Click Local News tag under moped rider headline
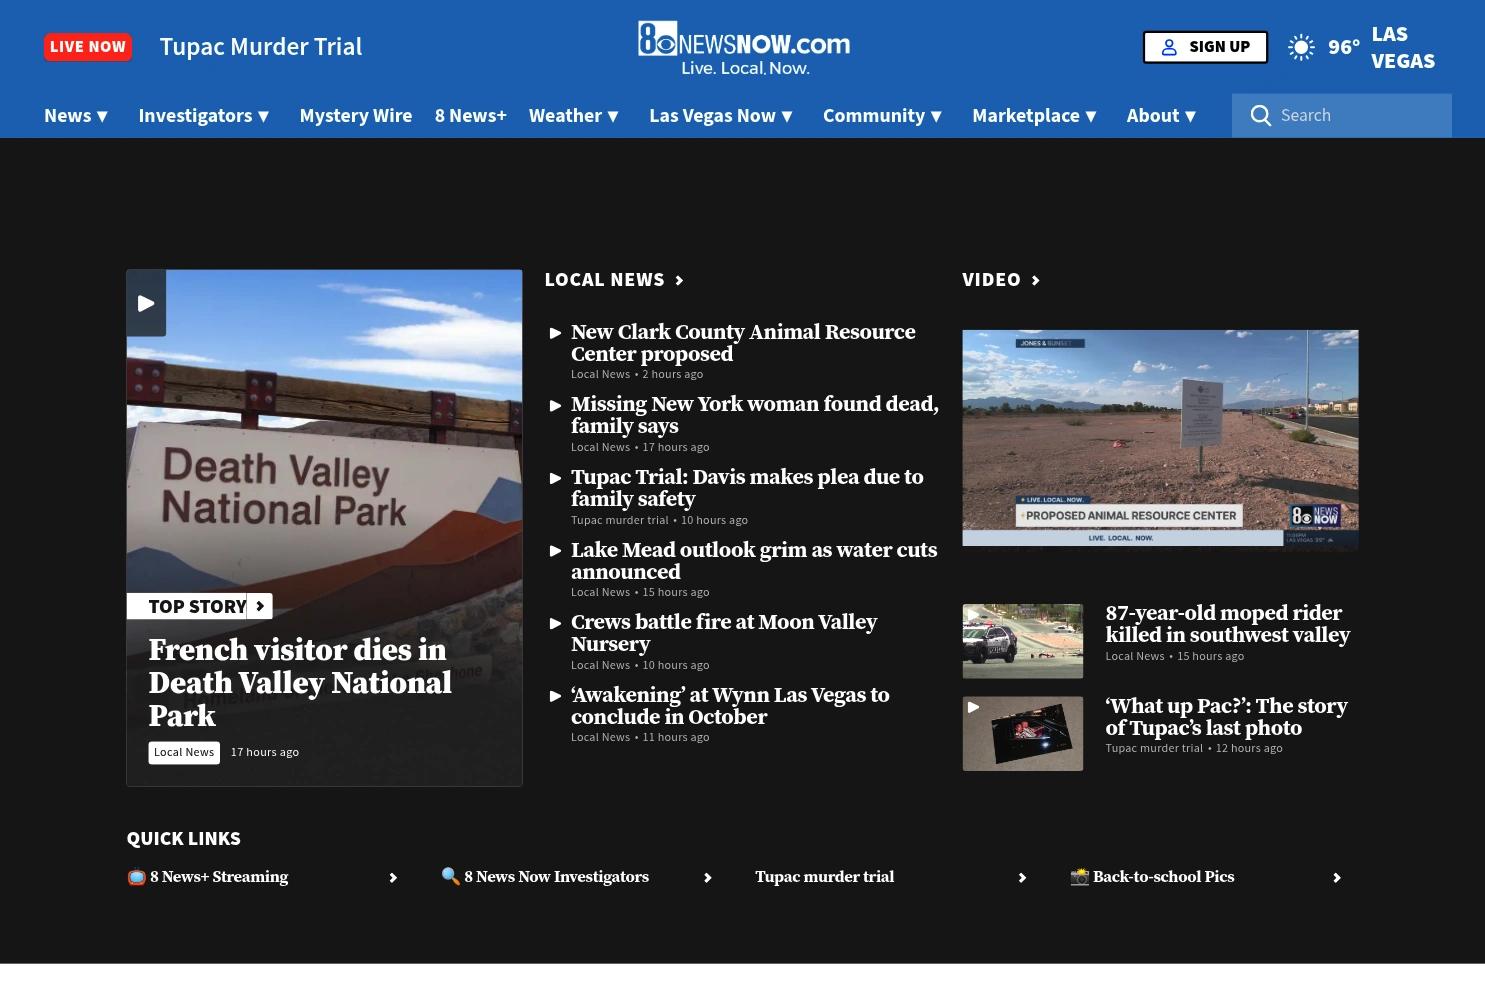 [1135, 656]
